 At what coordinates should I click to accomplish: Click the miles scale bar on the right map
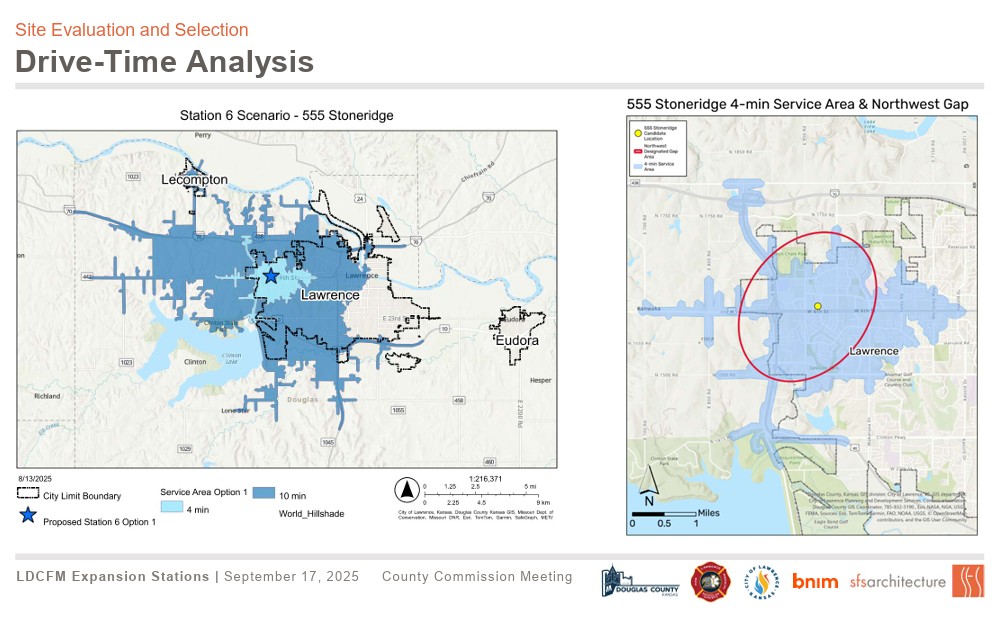664,513
